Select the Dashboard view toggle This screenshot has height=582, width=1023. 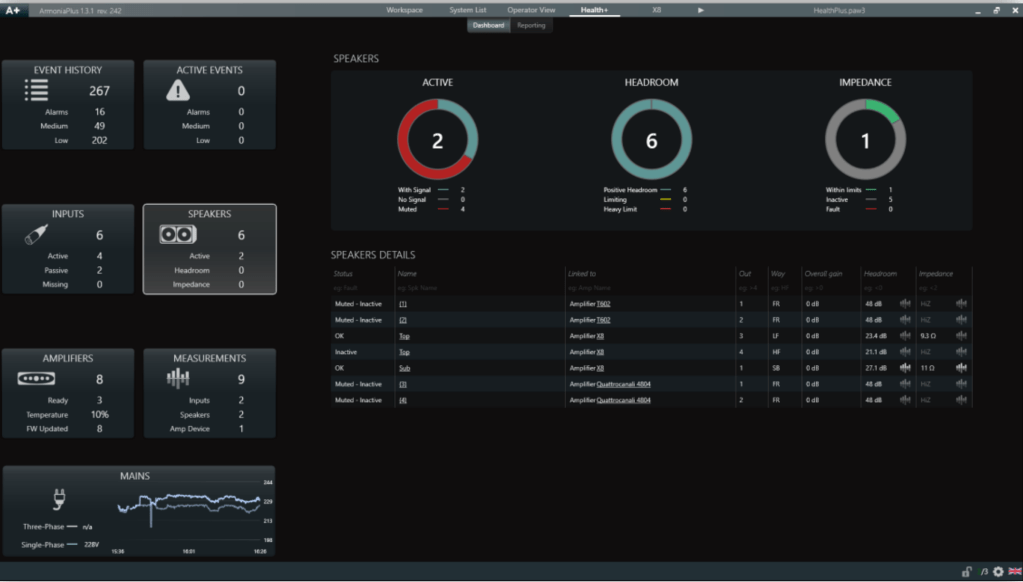[x=489, y=25]
